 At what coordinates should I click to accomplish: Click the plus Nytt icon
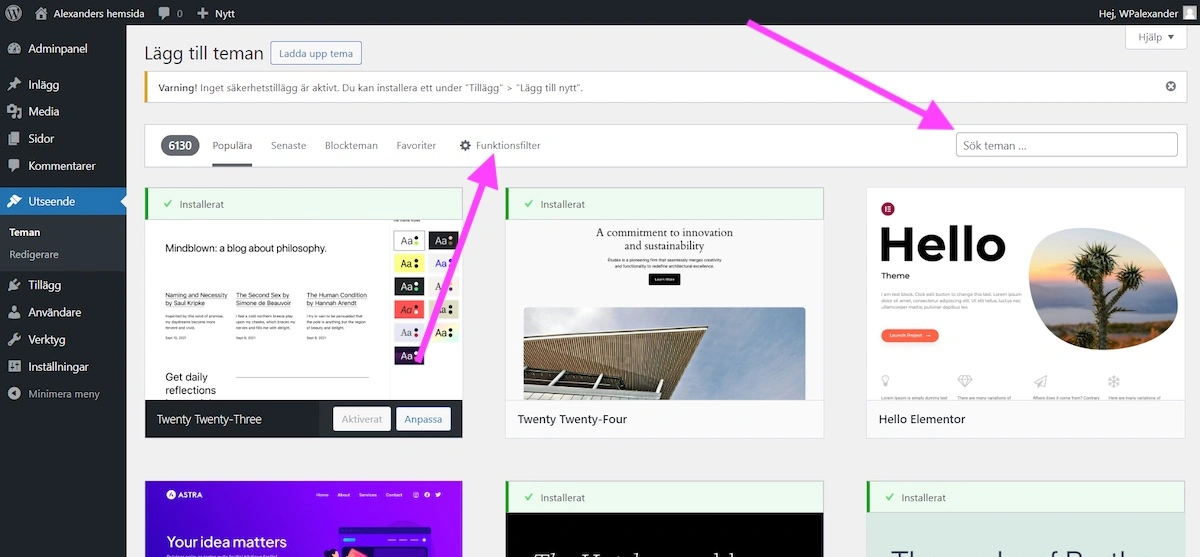tap(203, 14)
